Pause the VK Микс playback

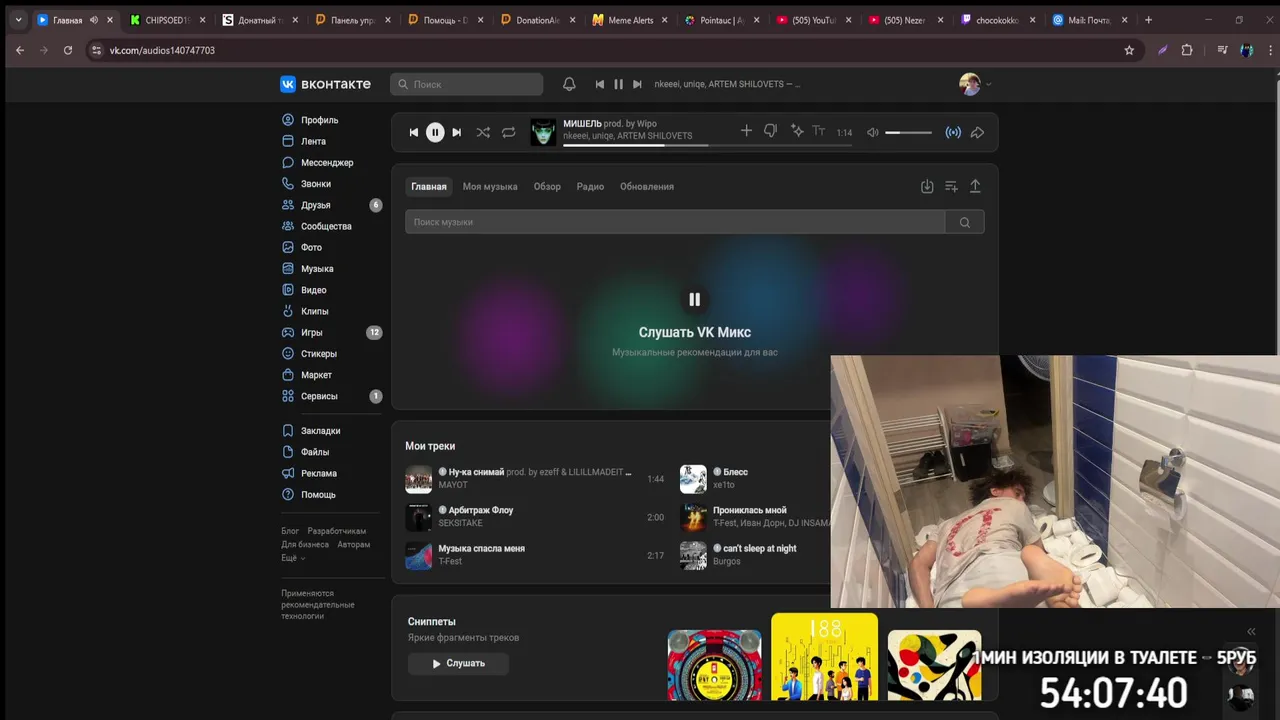tap(695, 299)
